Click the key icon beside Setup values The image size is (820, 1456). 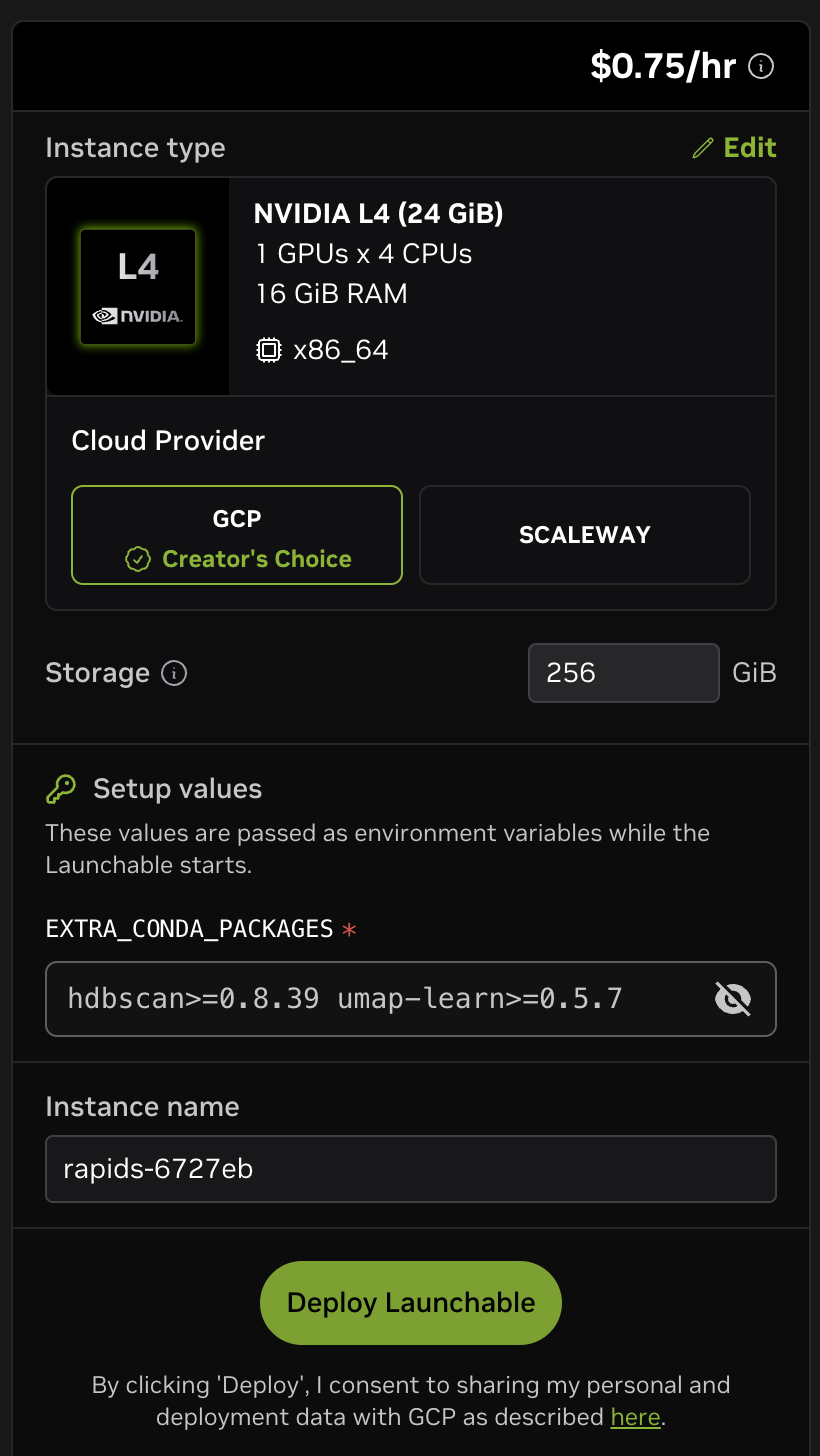click(x=61, y=789)
